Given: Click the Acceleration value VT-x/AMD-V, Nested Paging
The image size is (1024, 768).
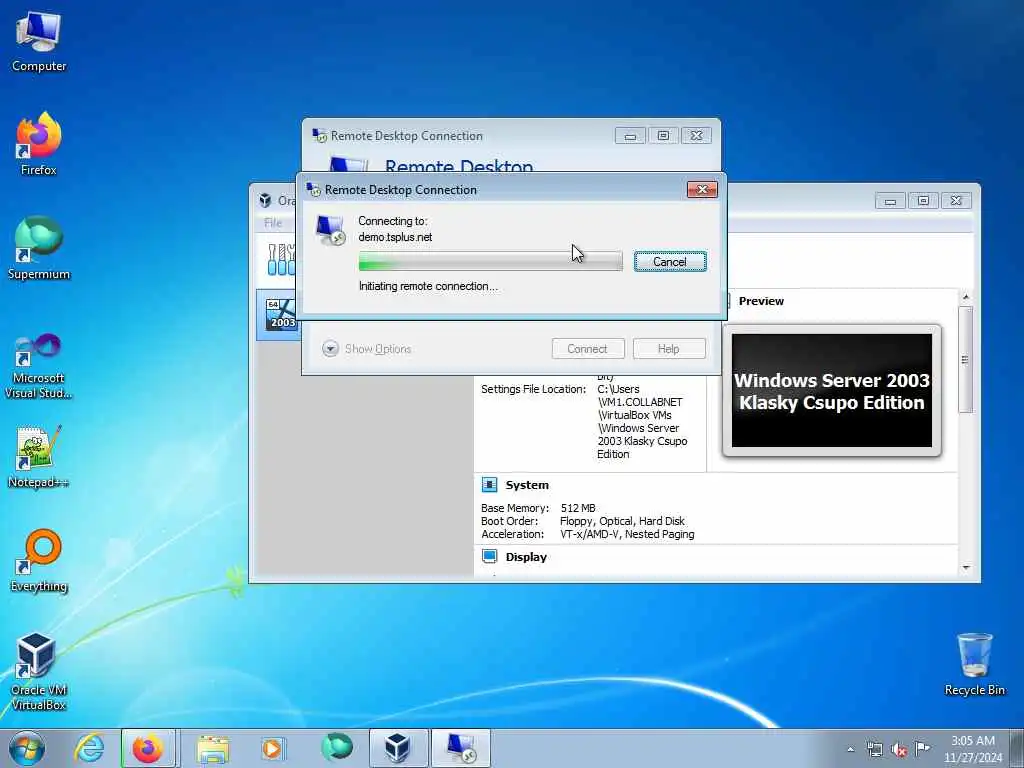Looking at the screenshot, I should click(x=627, y=534).
